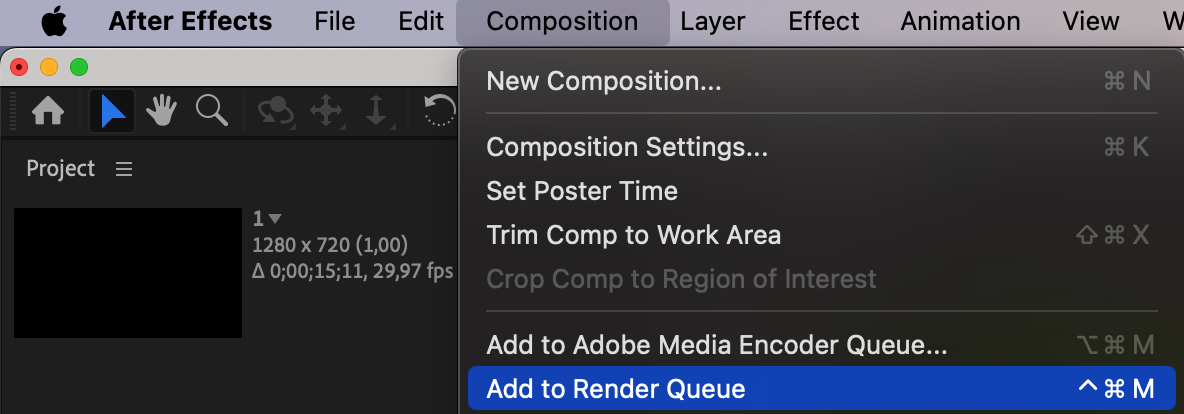1184x414 pixels.
Task: Open the Apple menu
Action: (53, 21)
